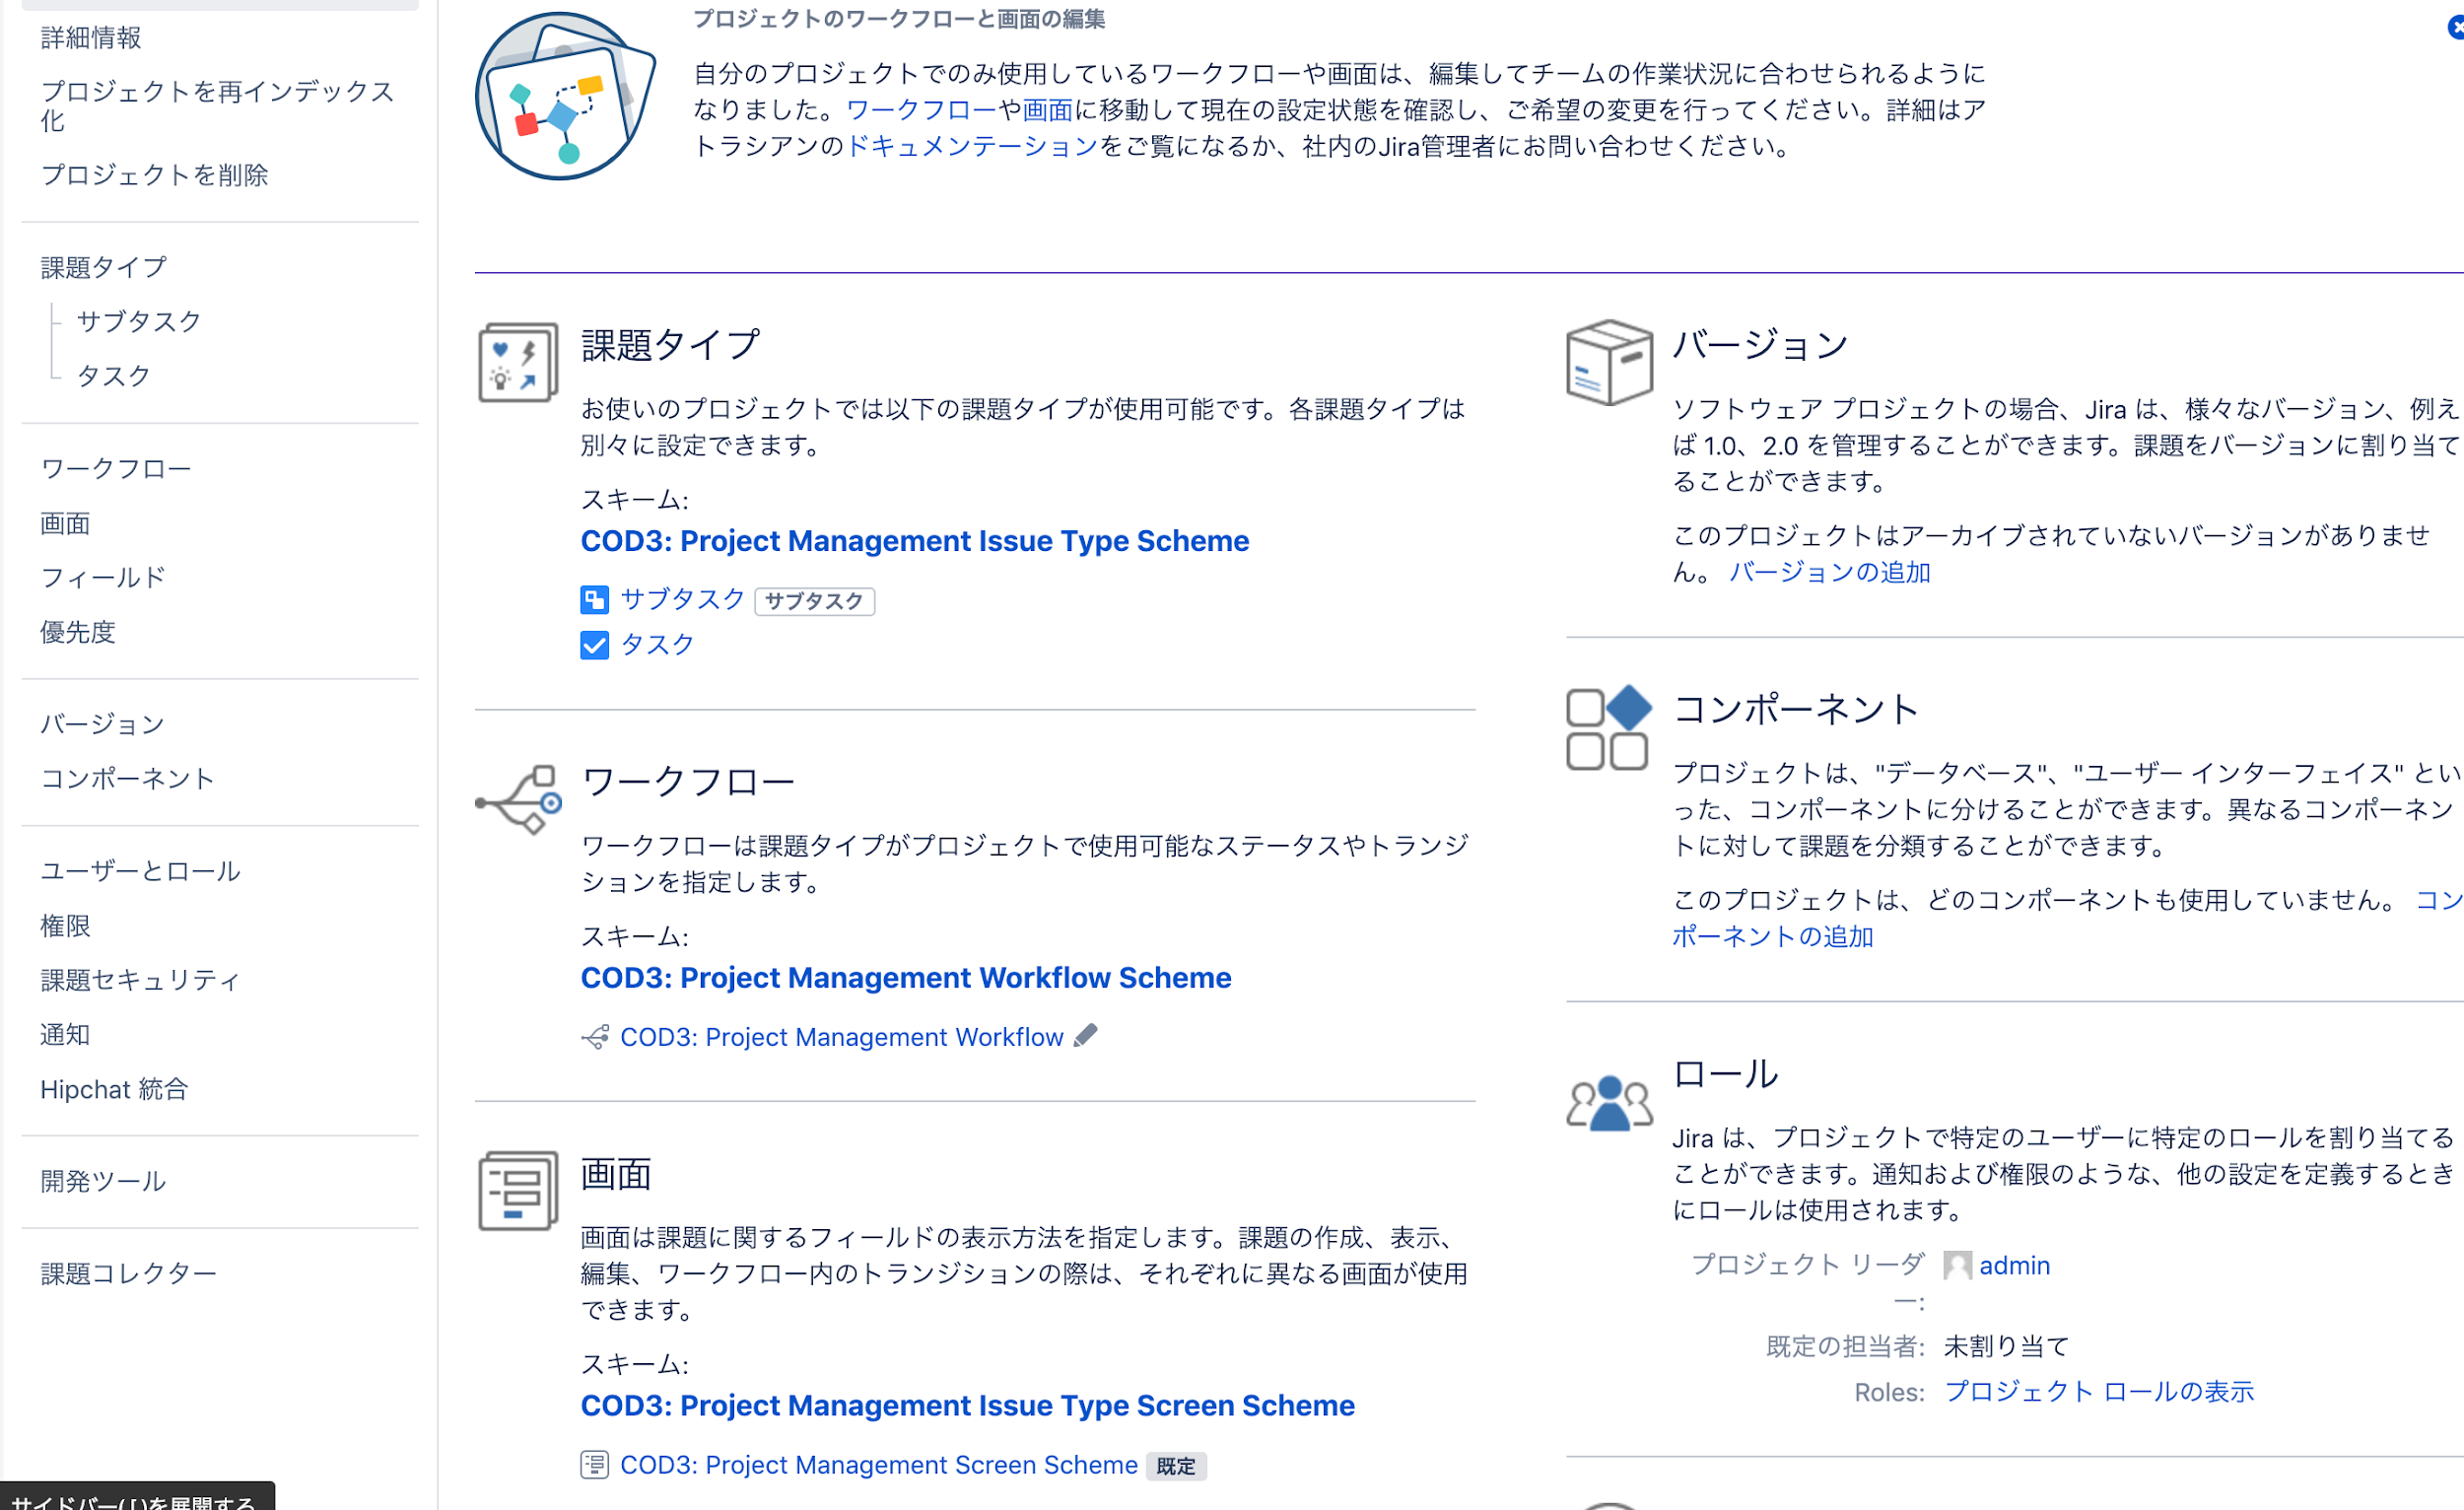Screen dimensions: 2464x1510
Task: Click the ワークフロー section heading
Action: point(688,781)
